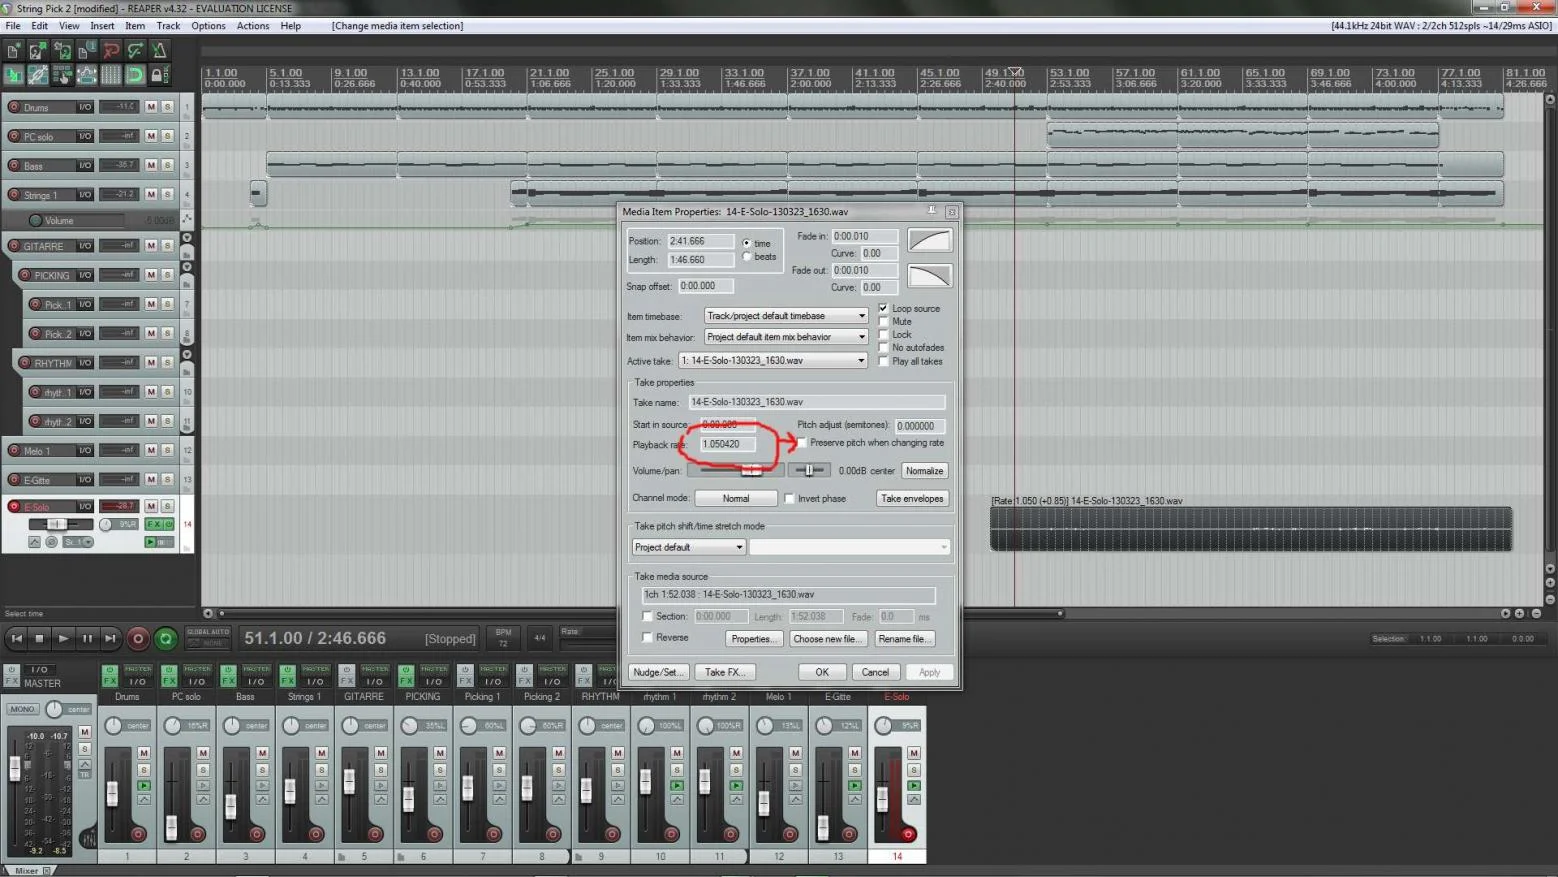The width and height of the screenshot is (1558, 877).
Task: Click the transport Record button
Action: [x=138, y=638]
